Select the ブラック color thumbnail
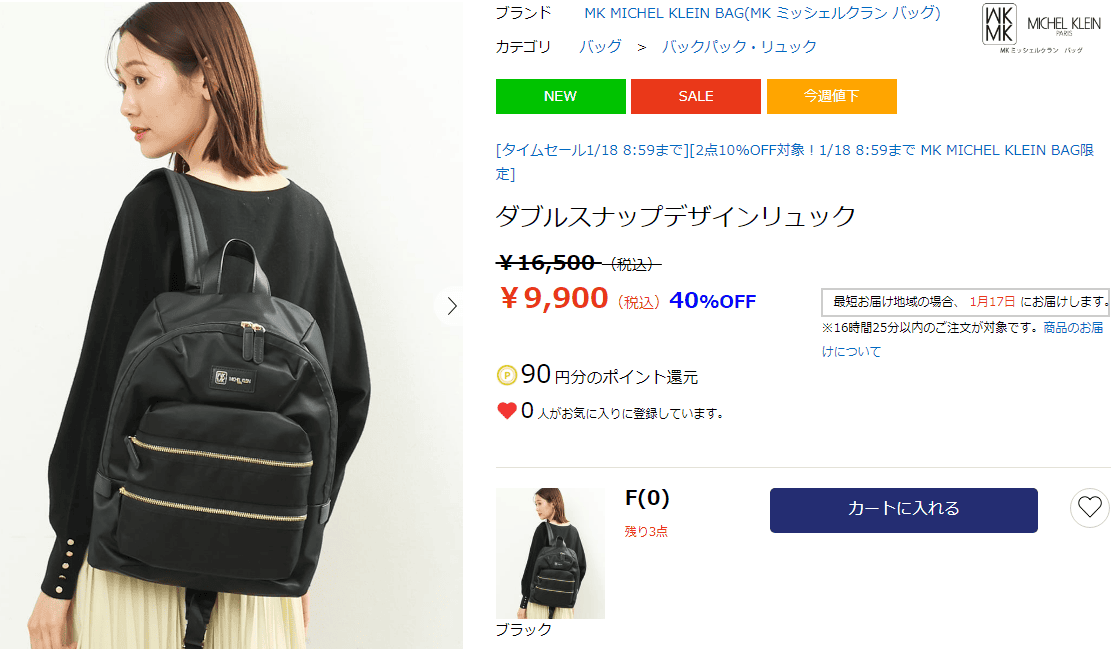 550,553
